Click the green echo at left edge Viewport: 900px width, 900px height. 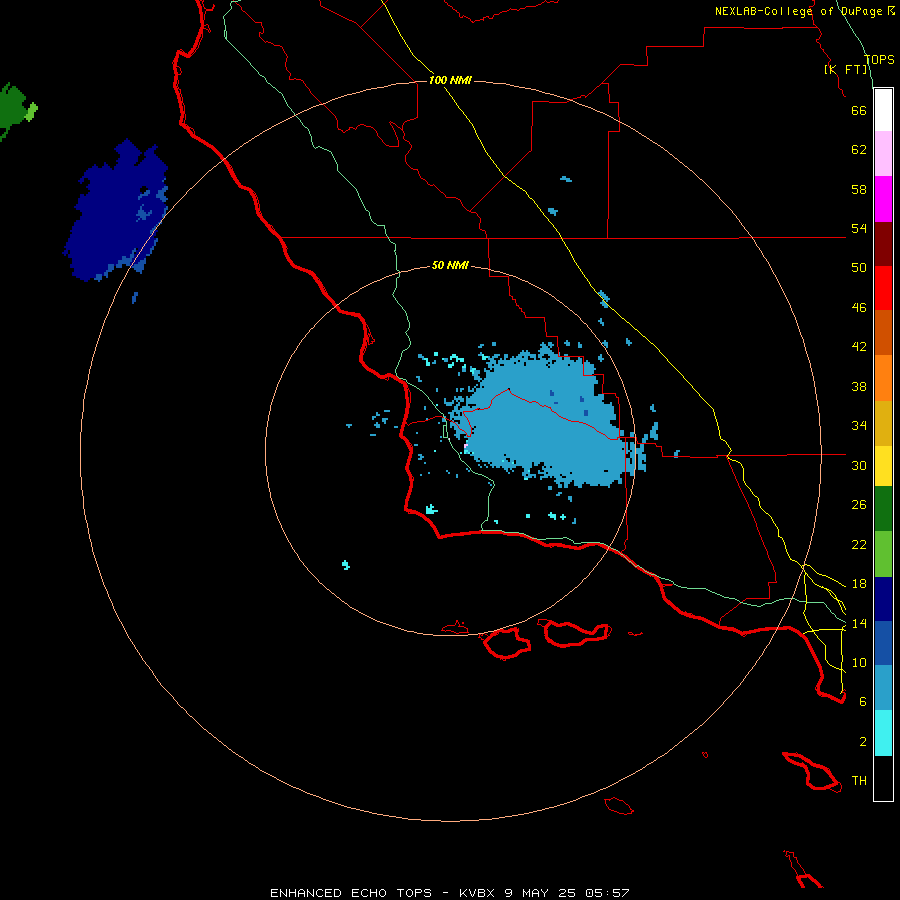point(16,111)
